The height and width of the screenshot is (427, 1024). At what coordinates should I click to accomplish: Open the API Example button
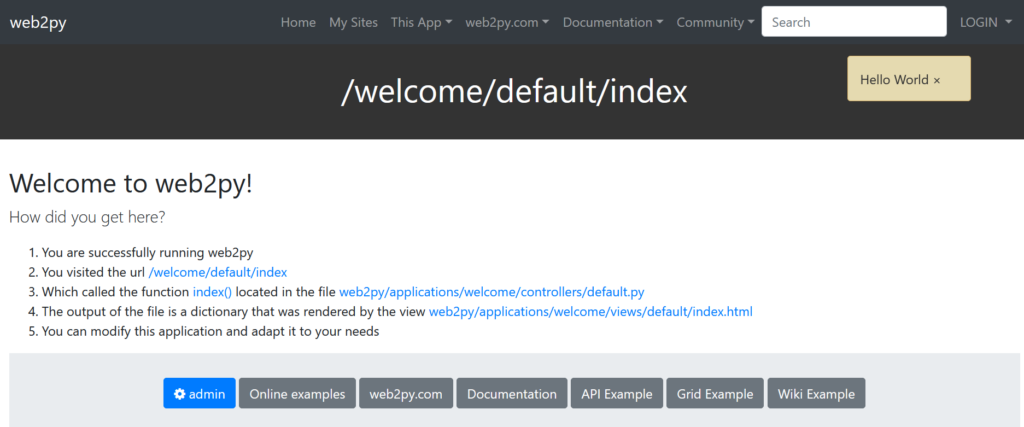click(616, 393)
